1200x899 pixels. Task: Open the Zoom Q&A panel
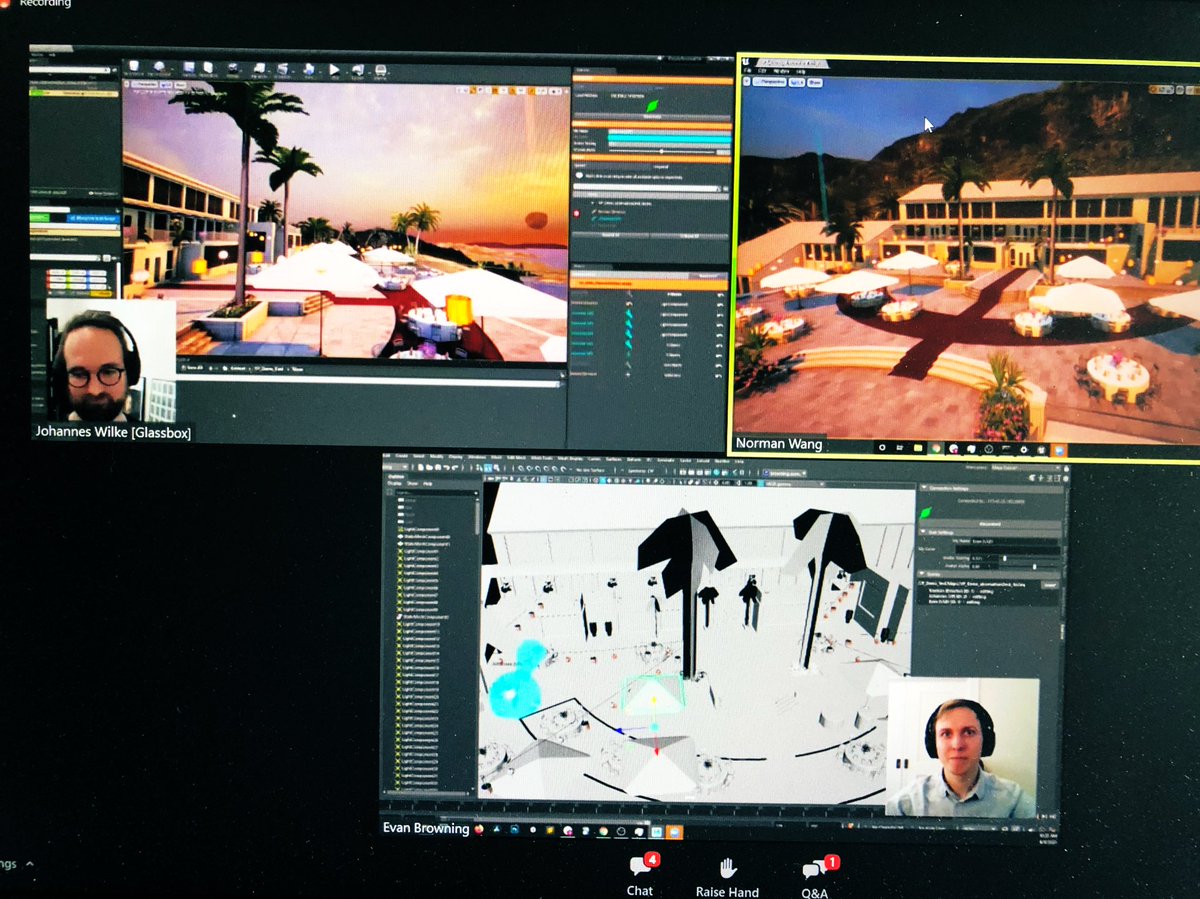pyautogui.click(x=815, y=877)
